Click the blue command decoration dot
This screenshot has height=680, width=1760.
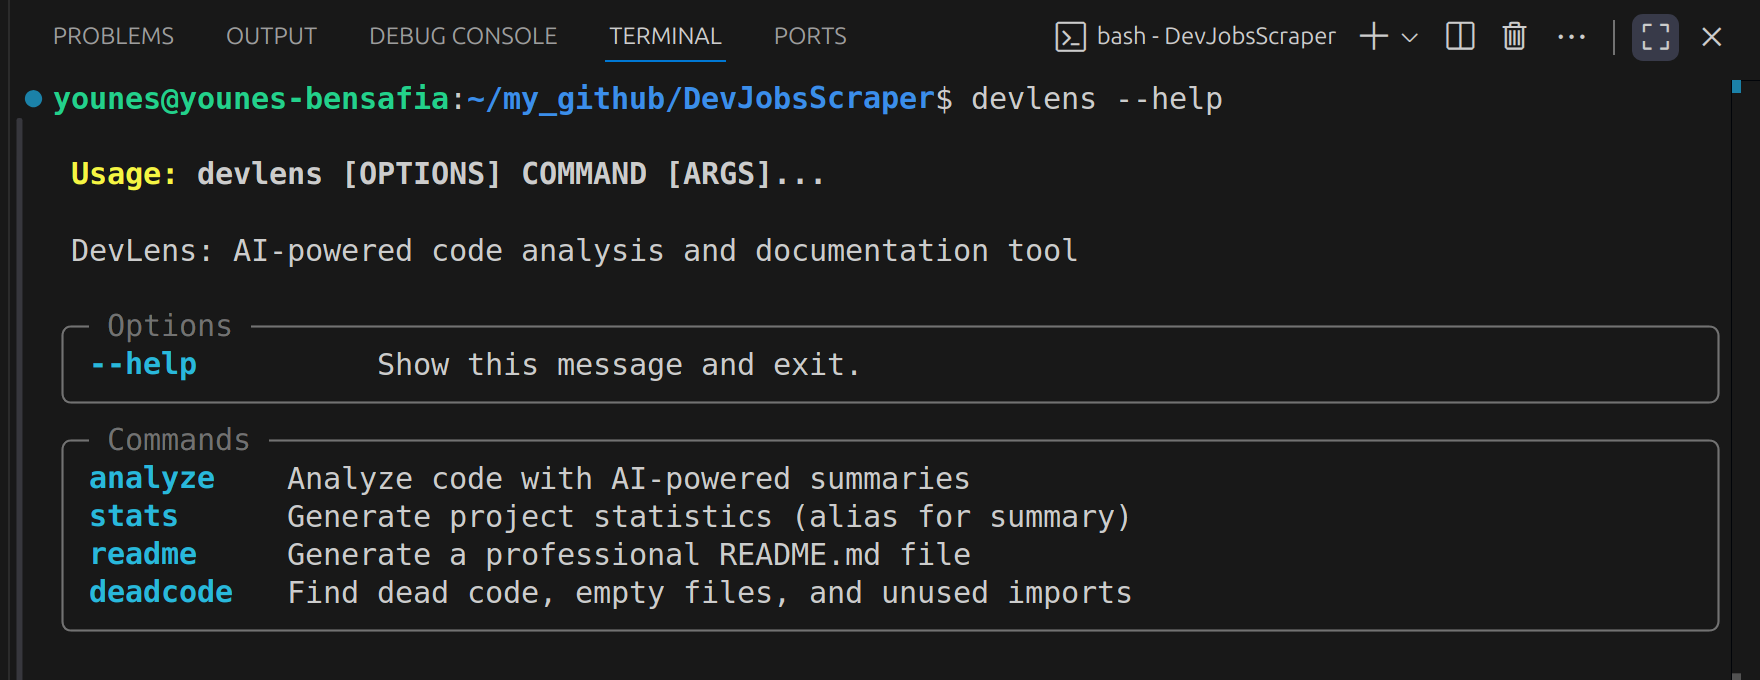[x=33, y=98]
